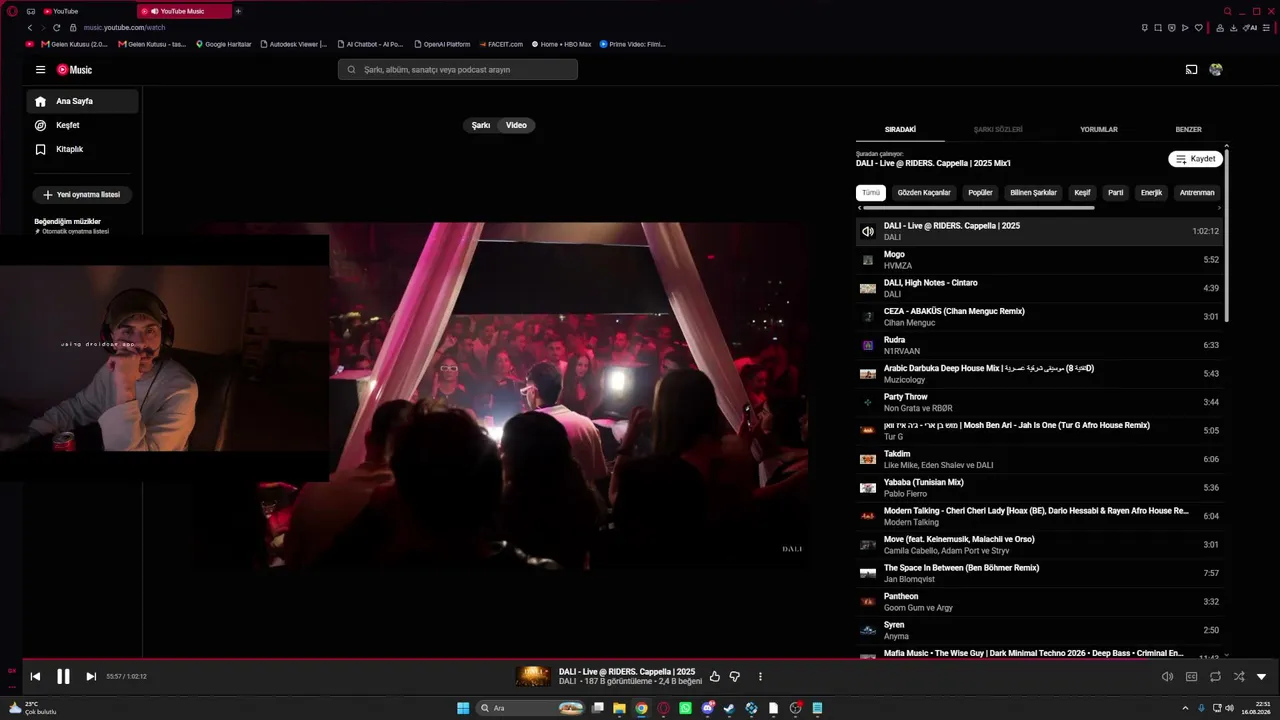Play DALI, High Notes - Cintaro from queue
This screenshot has width=1280, height=720.
[x=1039, y=288]
